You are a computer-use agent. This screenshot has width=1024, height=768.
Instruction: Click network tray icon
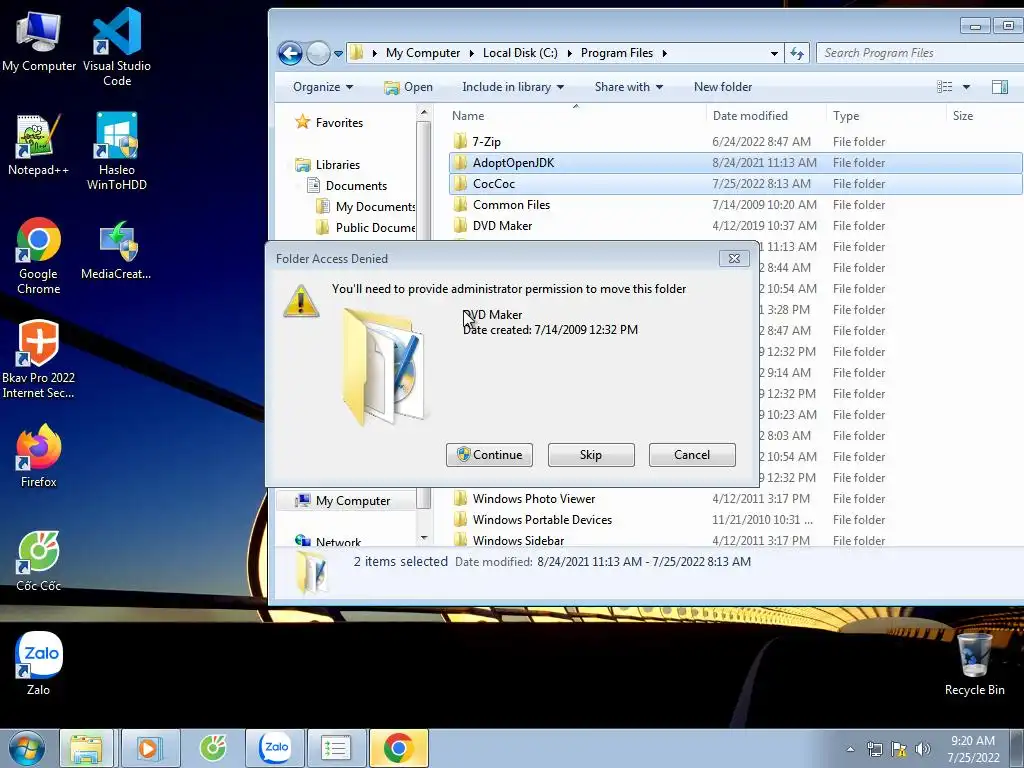pyautogui.click(x=874, y=749)
